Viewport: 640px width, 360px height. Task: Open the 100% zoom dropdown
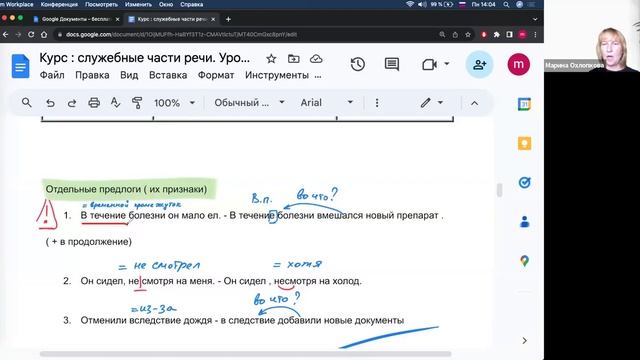174,103
